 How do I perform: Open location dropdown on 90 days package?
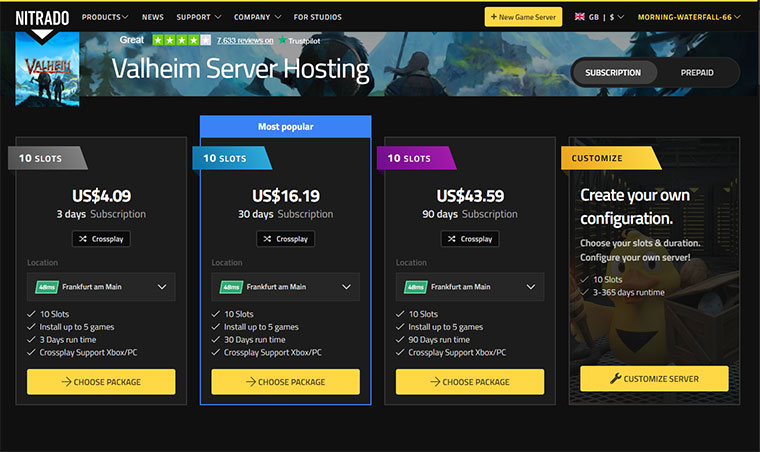[470, 287]
